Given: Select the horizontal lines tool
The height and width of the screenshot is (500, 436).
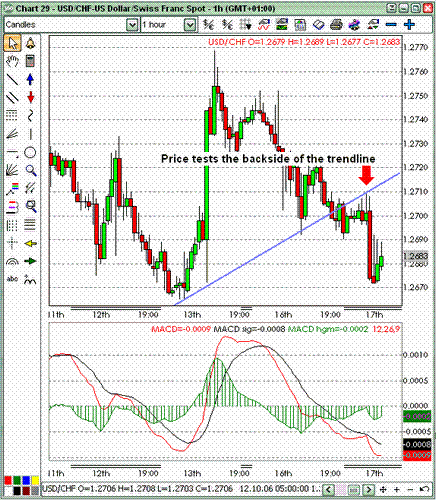Looking at the screenshot, I should 30,225.
